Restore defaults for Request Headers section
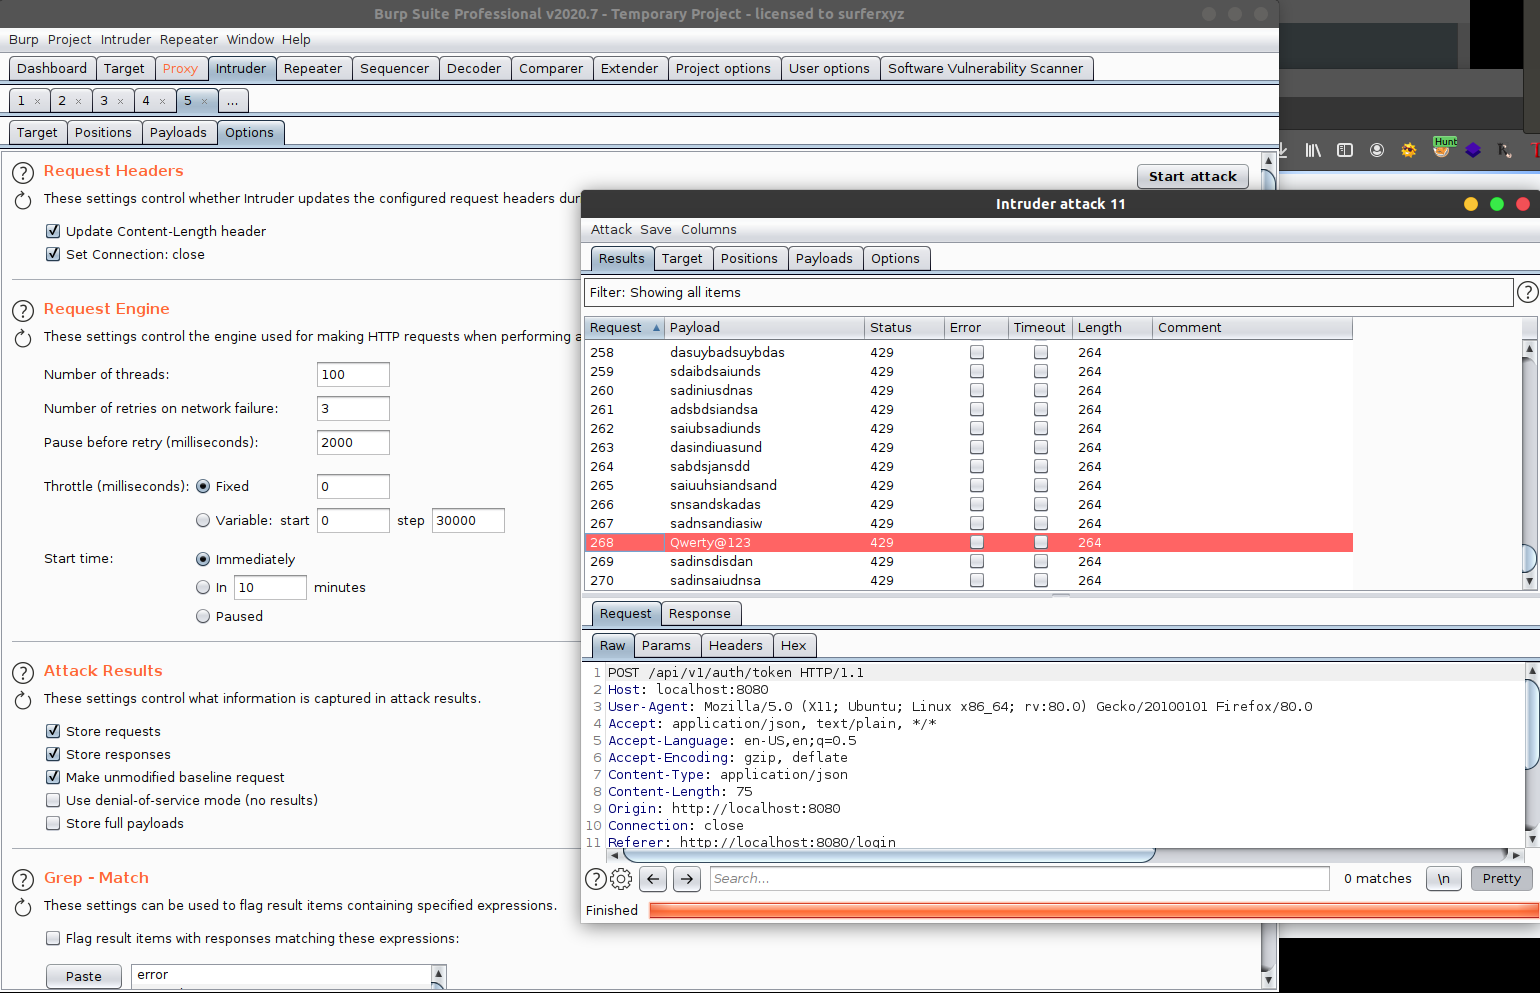 (x=23, y=201)
